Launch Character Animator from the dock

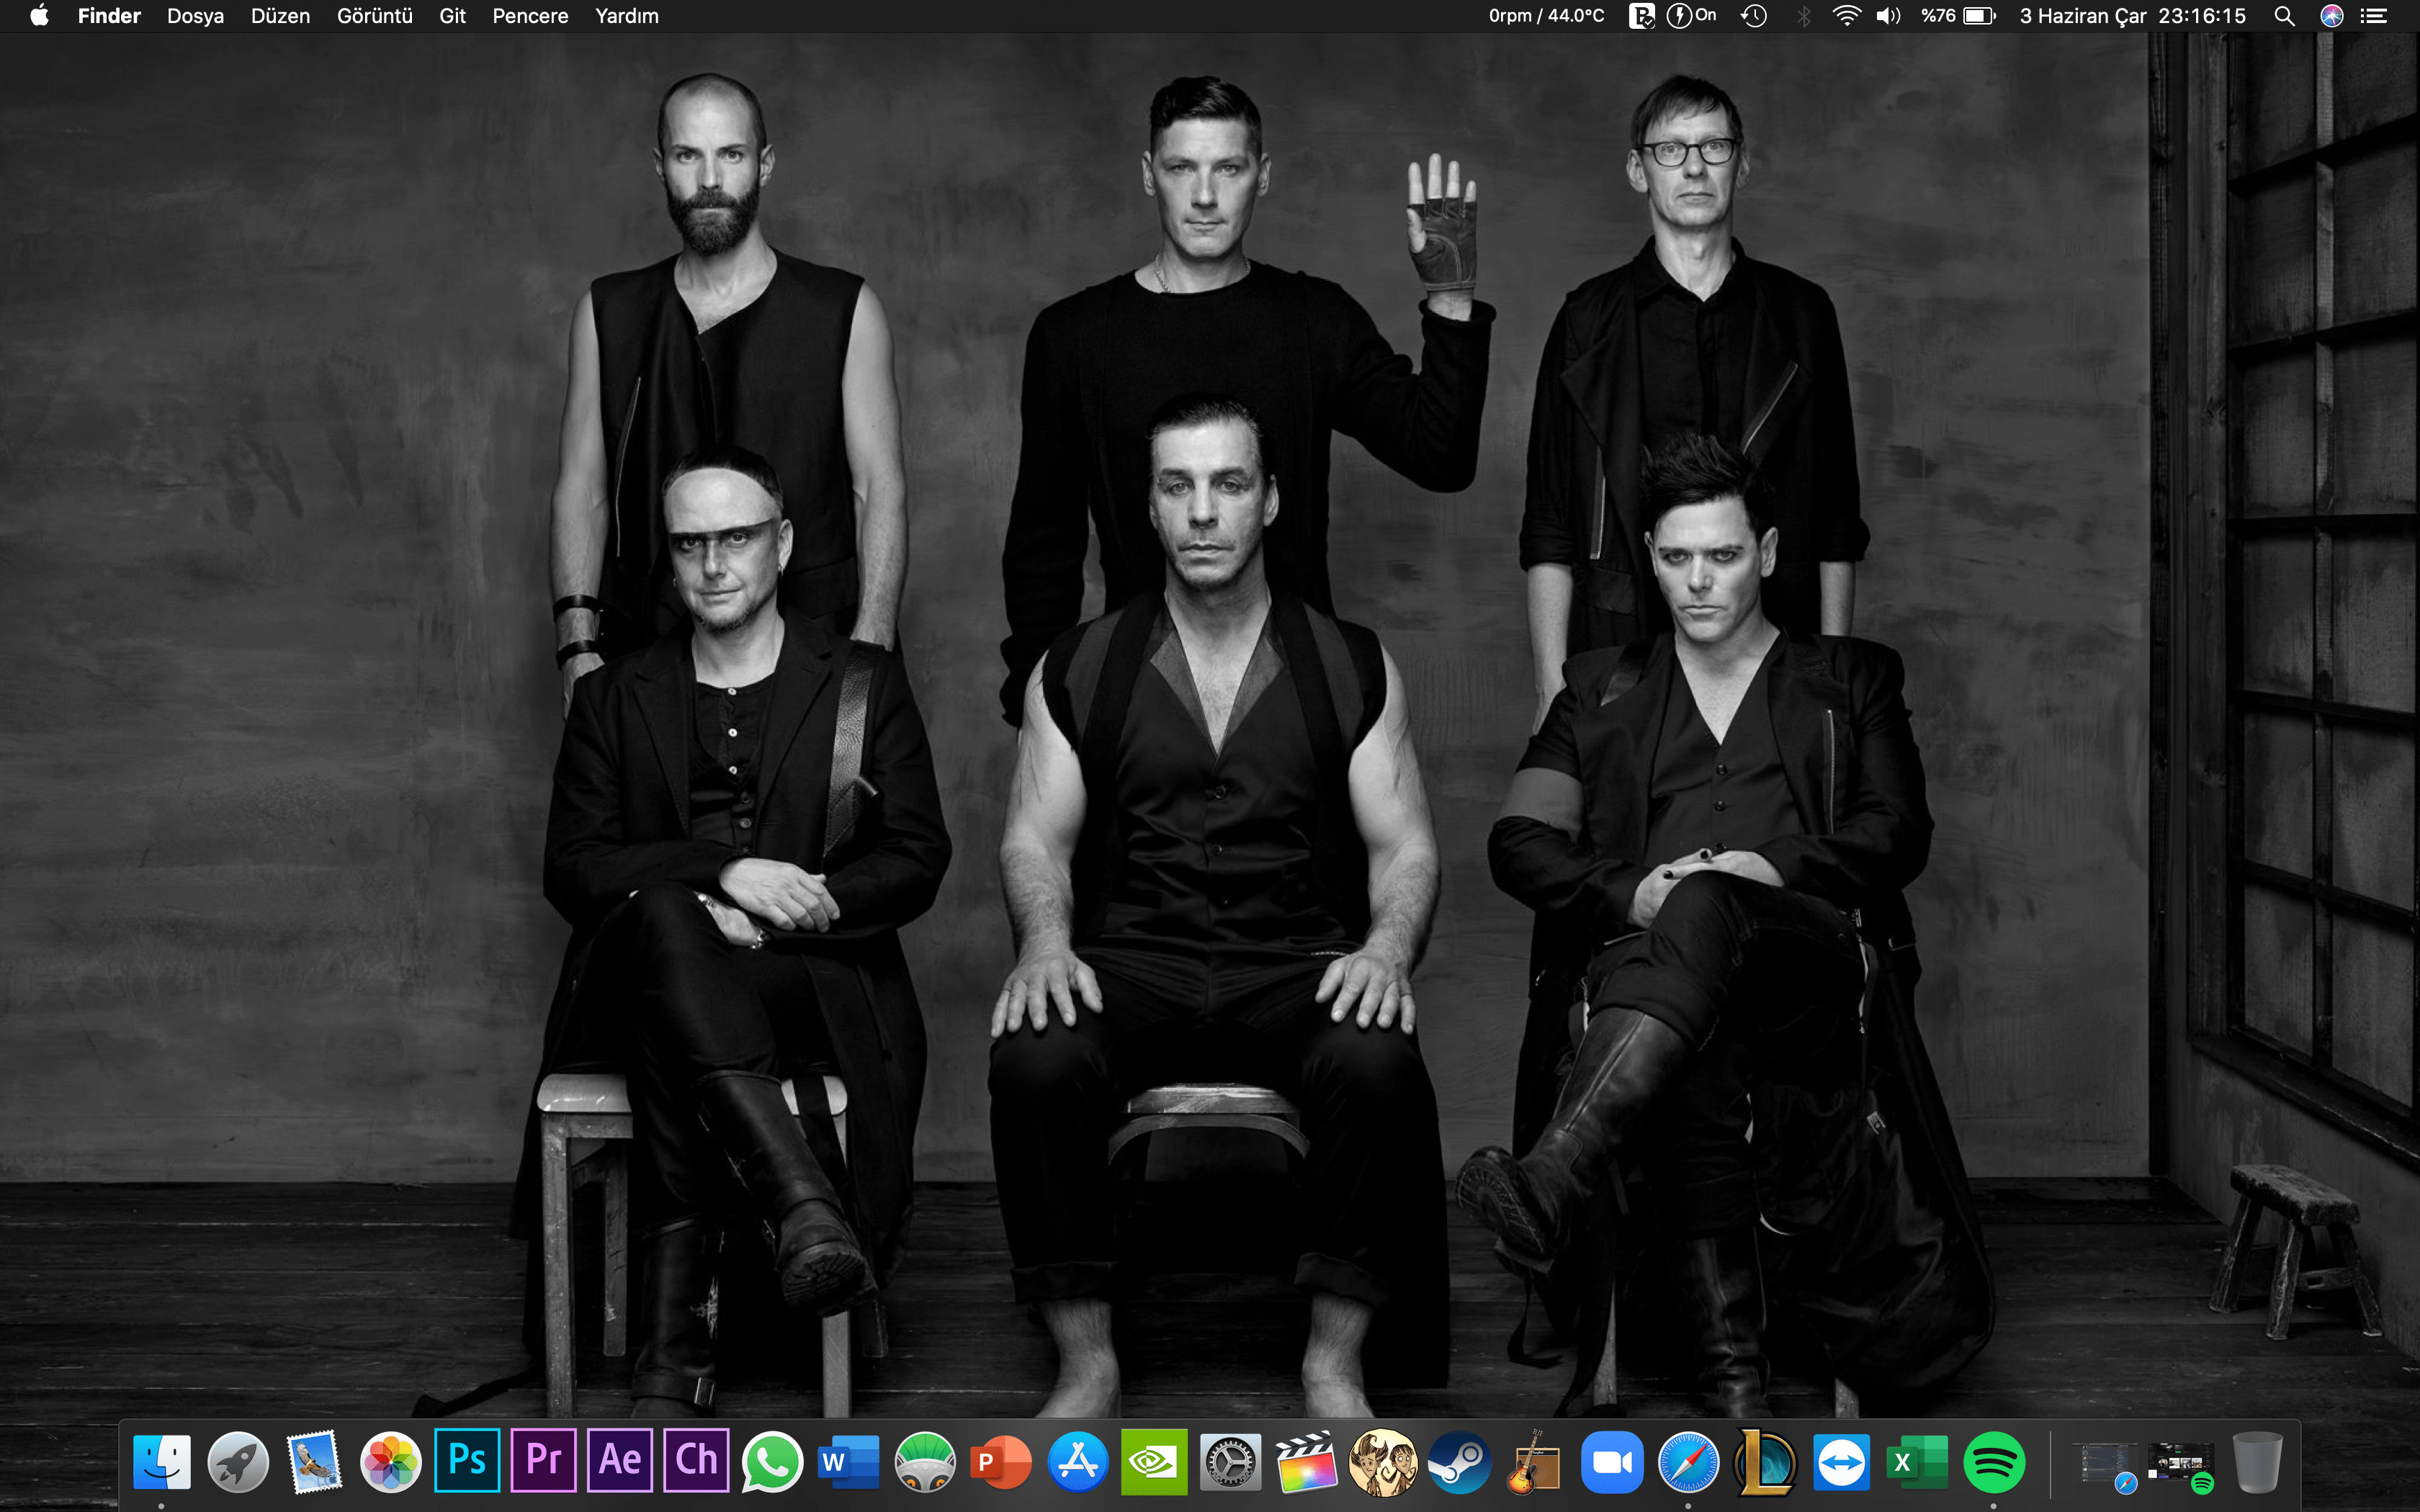[x=696, y=1461]
